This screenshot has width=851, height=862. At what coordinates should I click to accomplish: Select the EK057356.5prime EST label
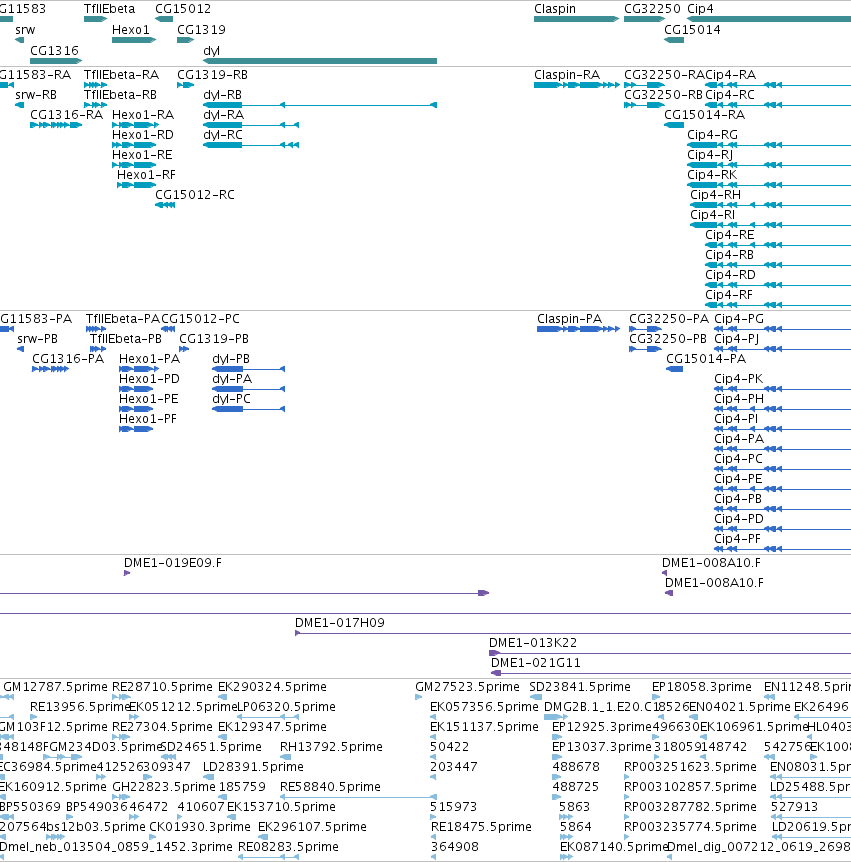(484, 707)
